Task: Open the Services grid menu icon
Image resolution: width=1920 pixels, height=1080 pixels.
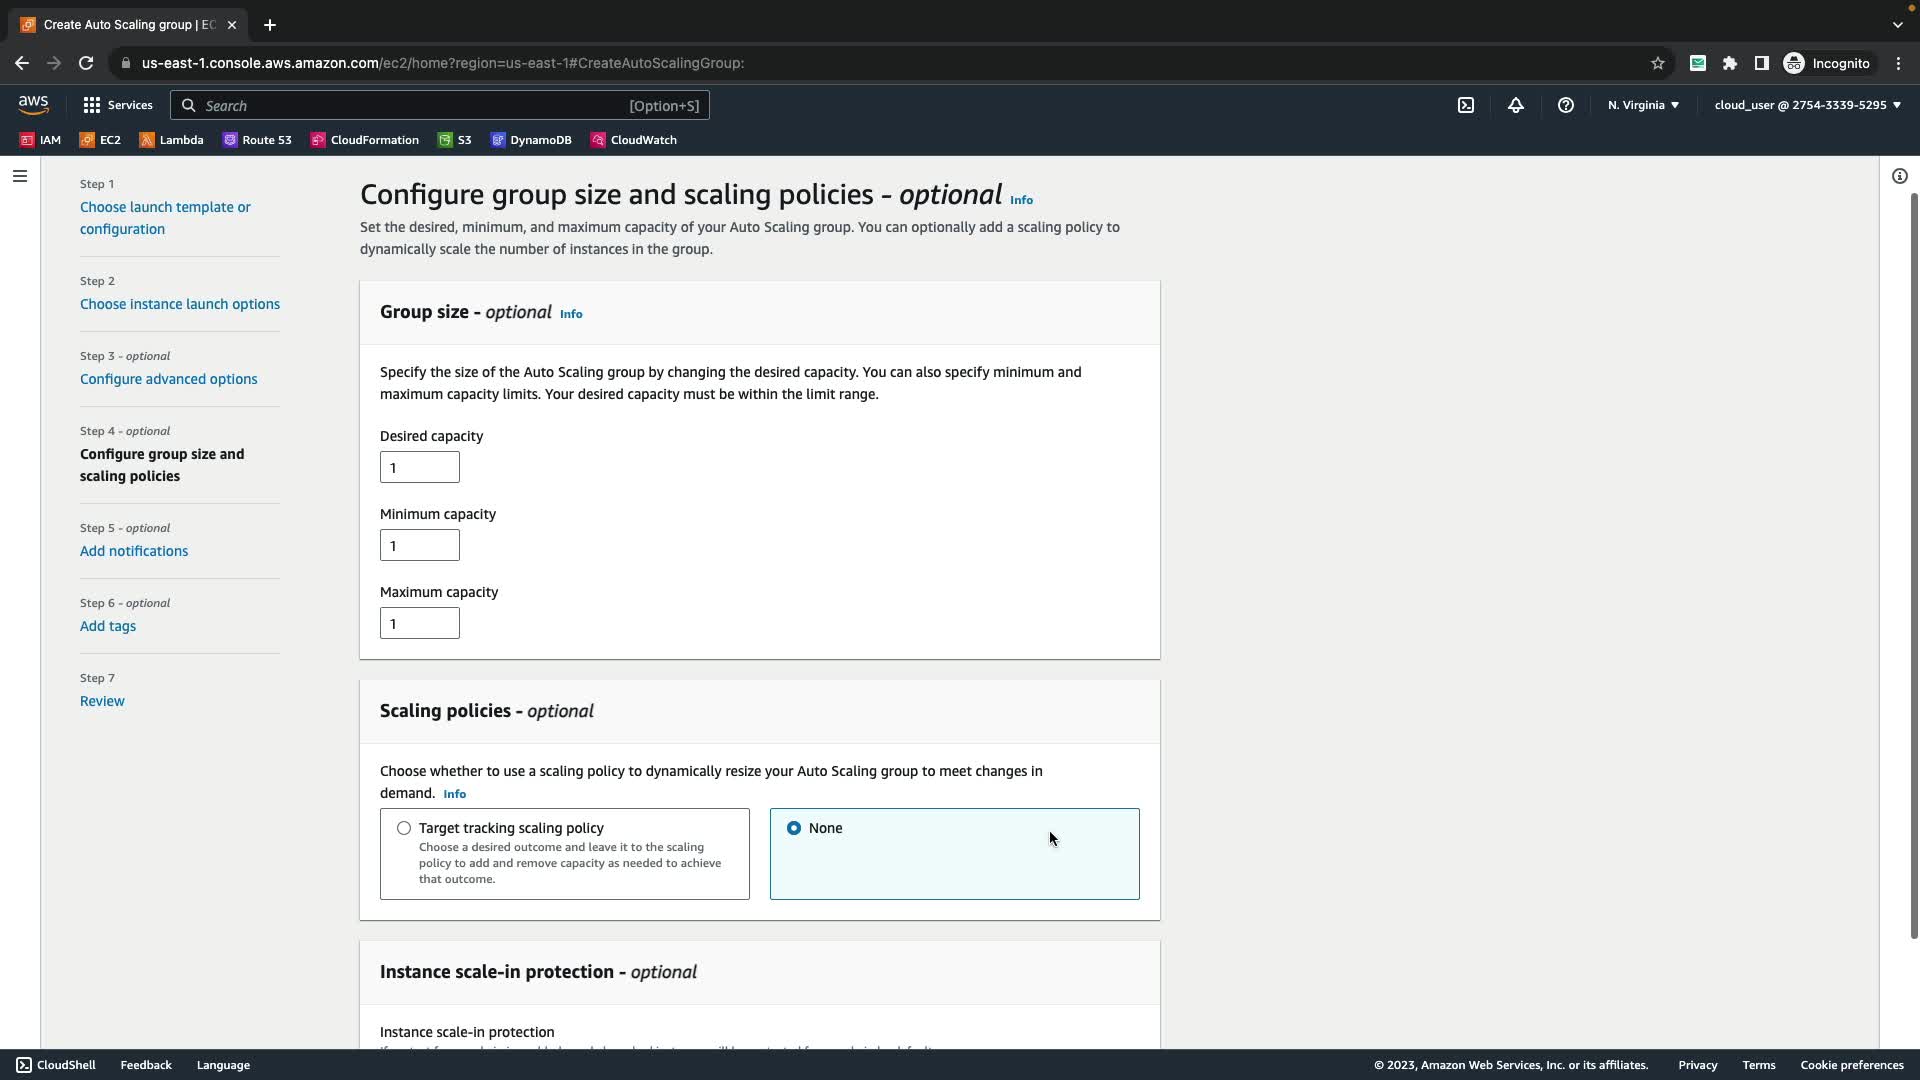Action: pos(92,105)
